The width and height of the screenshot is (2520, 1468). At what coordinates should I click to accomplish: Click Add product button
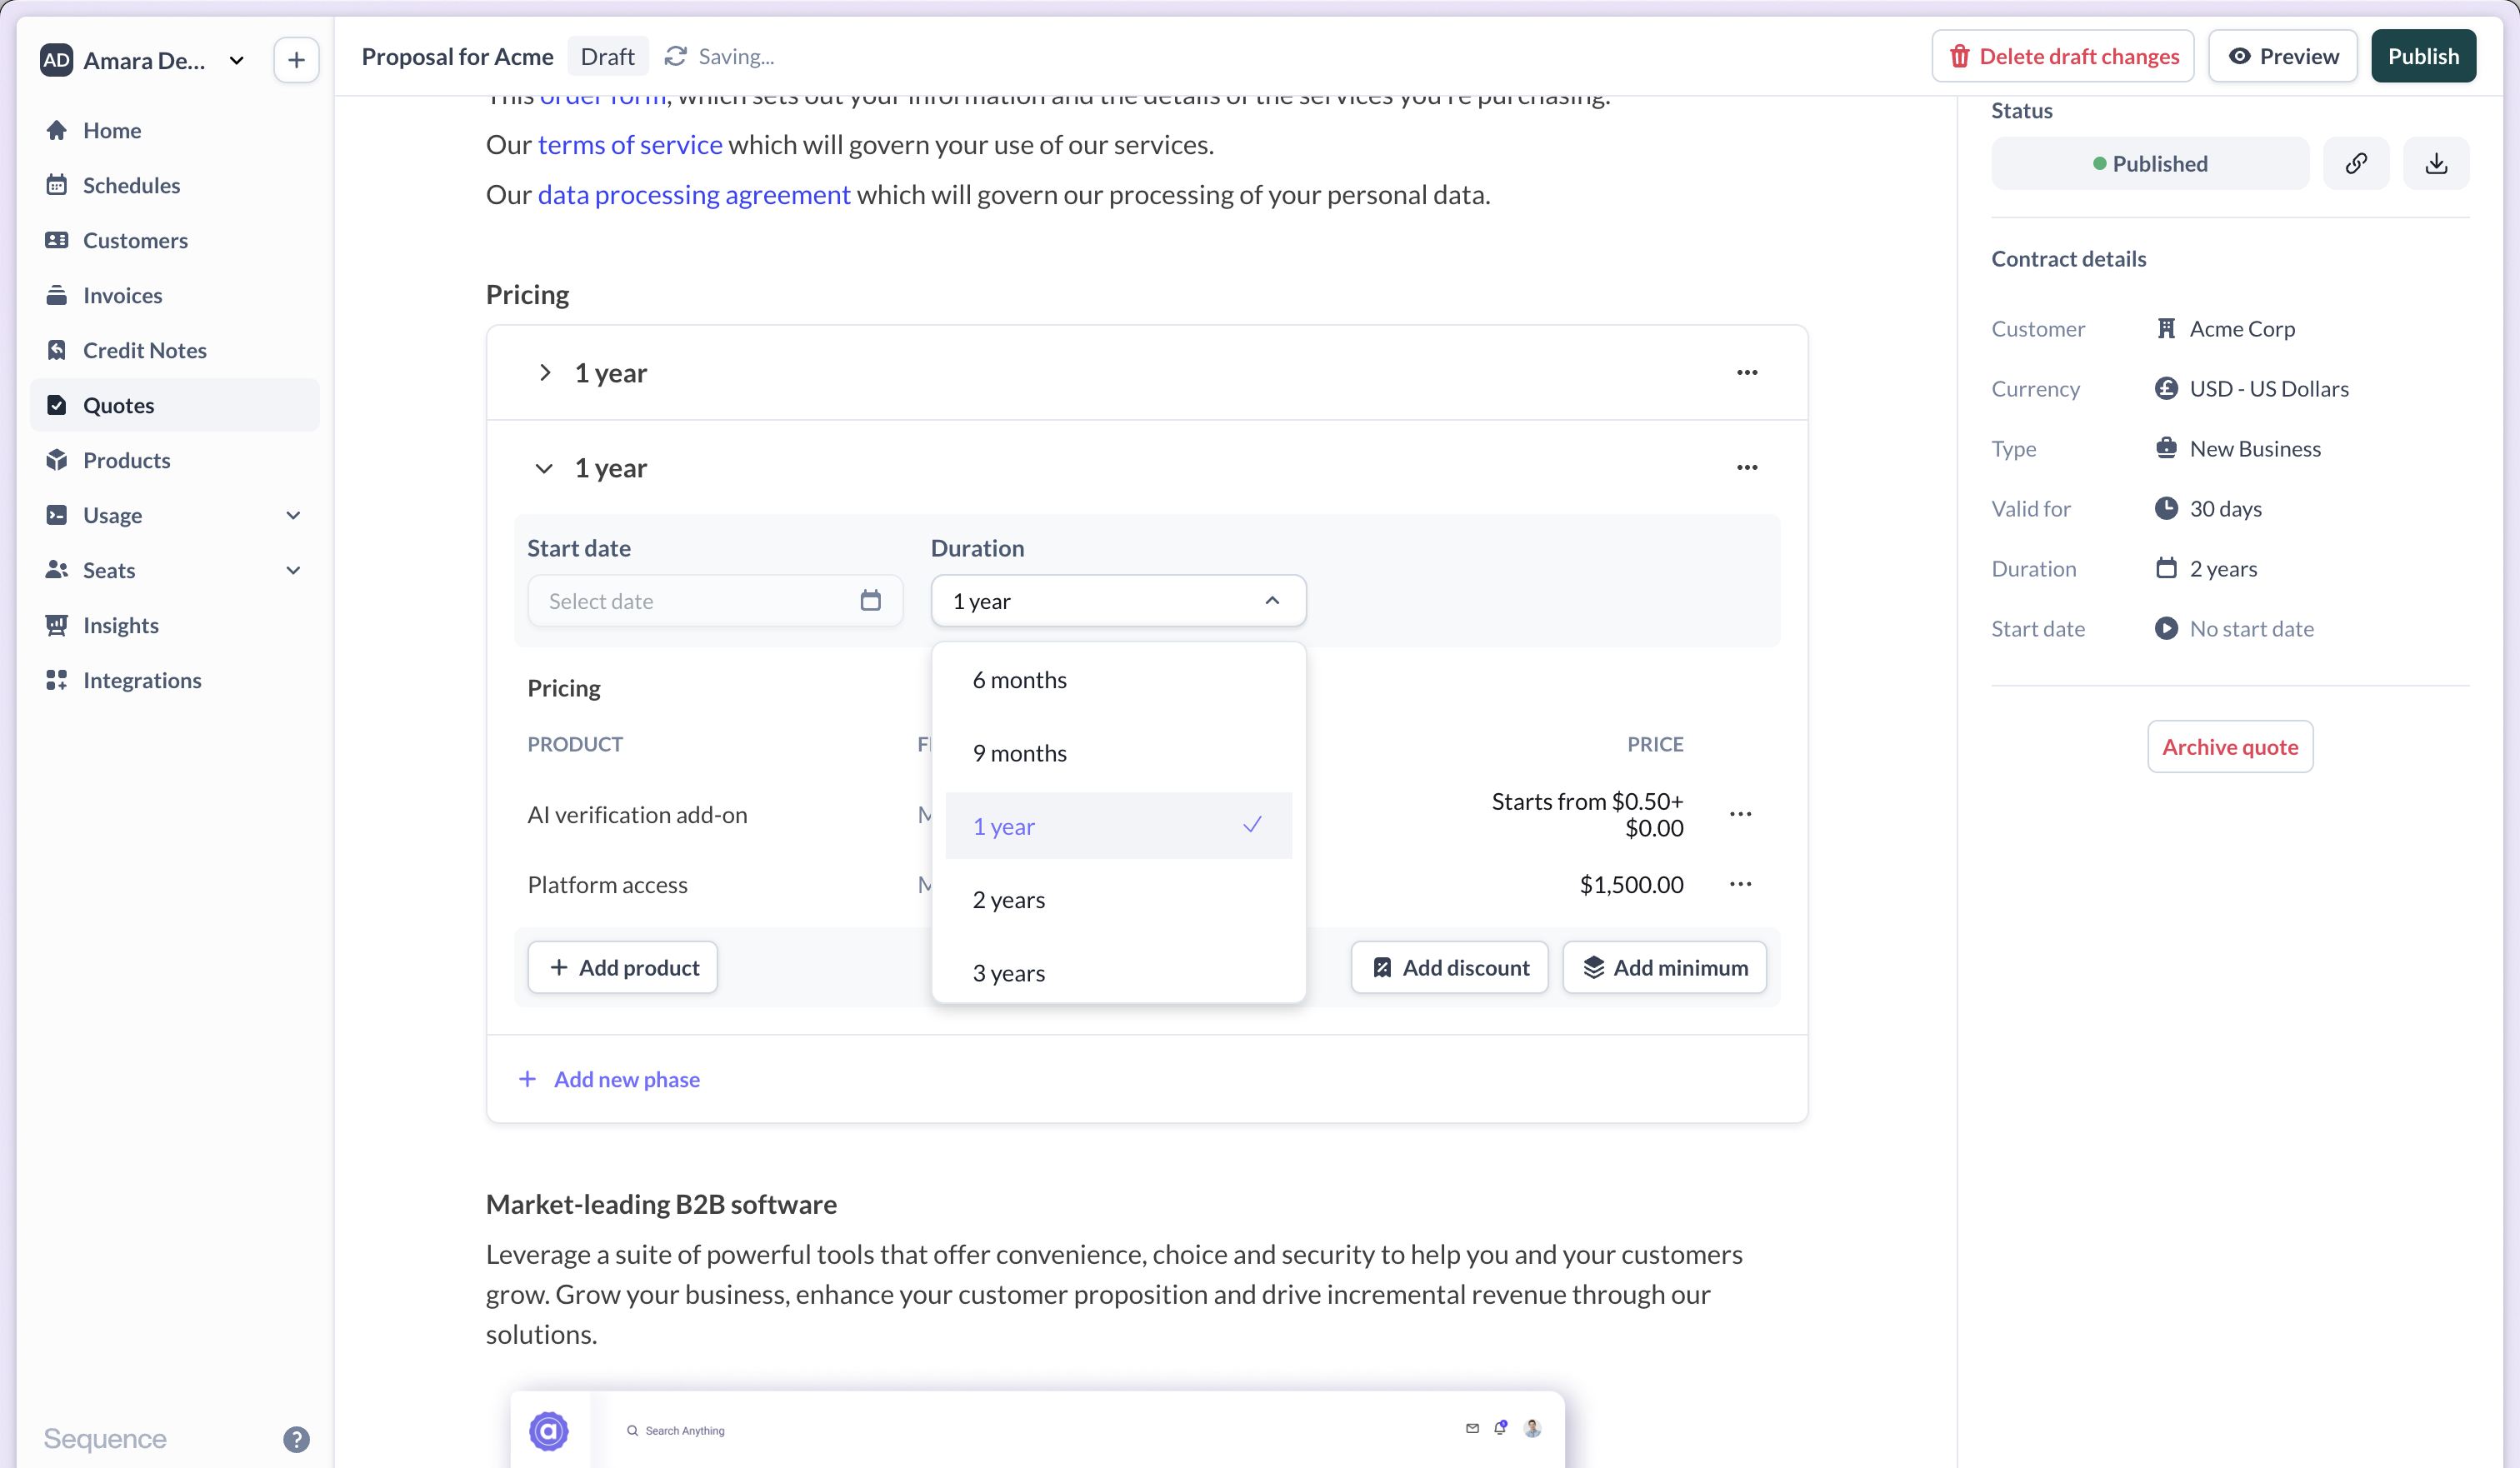click(x=622, y=967)
